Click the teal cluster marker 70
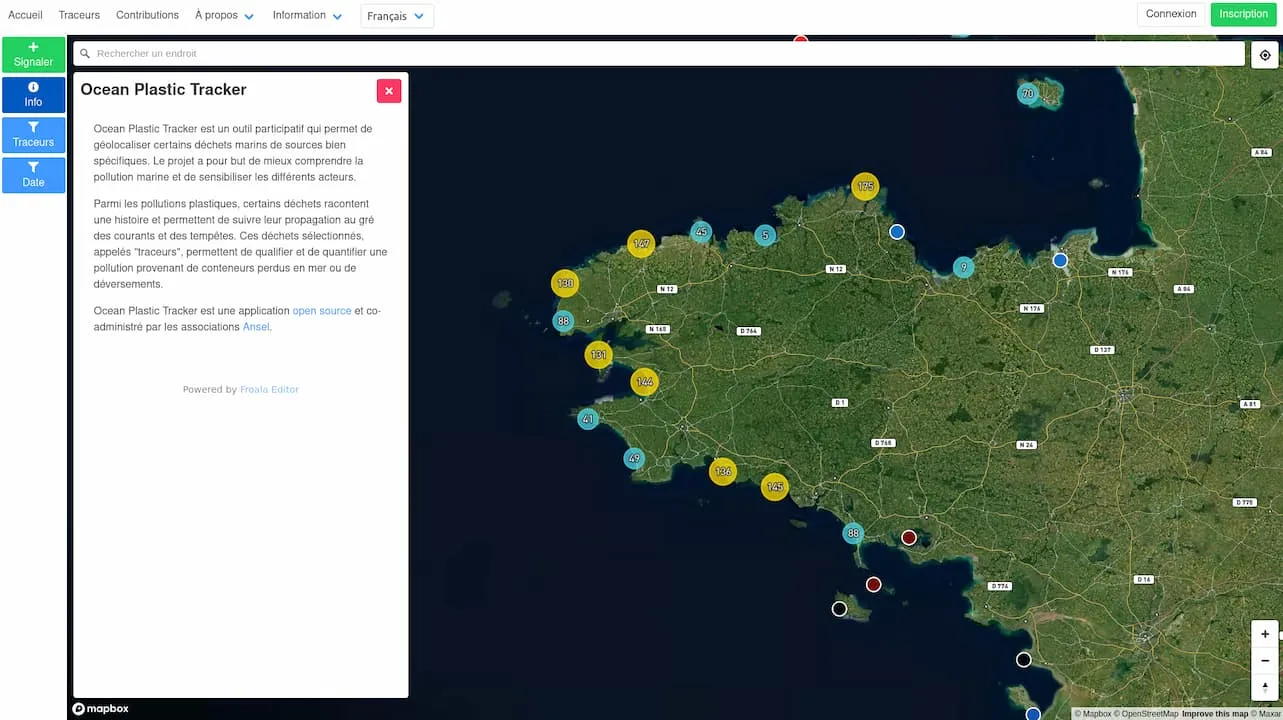Screen dimensions: 1283x720 click(1028, 94)
